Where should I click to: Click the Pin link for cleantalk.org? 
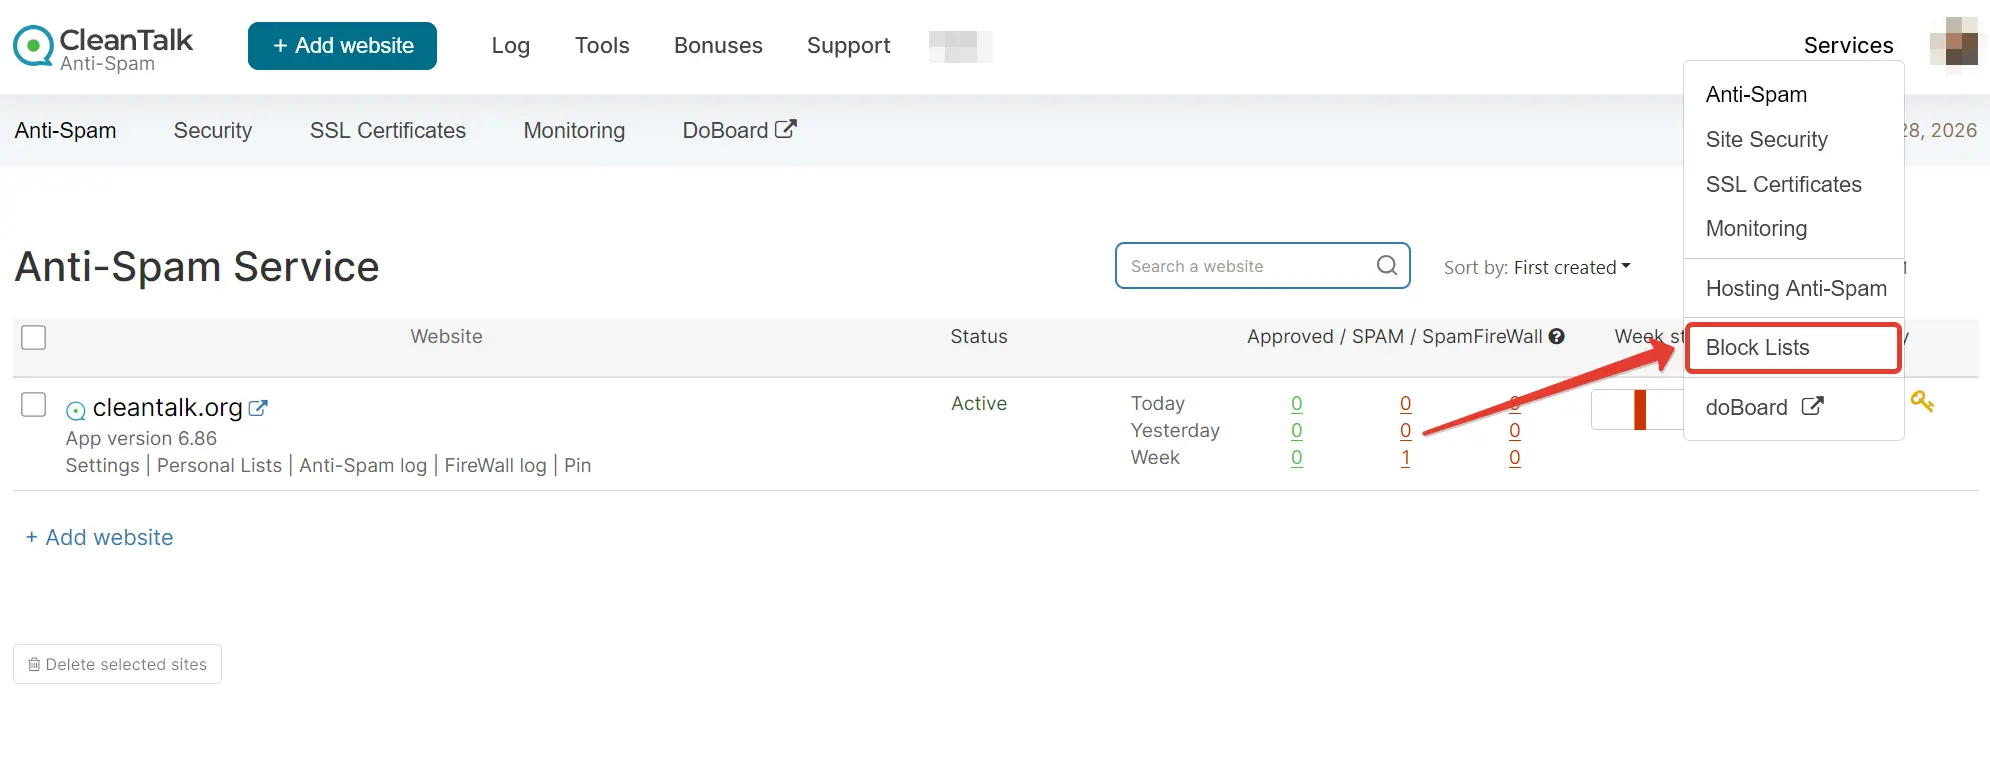[x=577, y=465]
